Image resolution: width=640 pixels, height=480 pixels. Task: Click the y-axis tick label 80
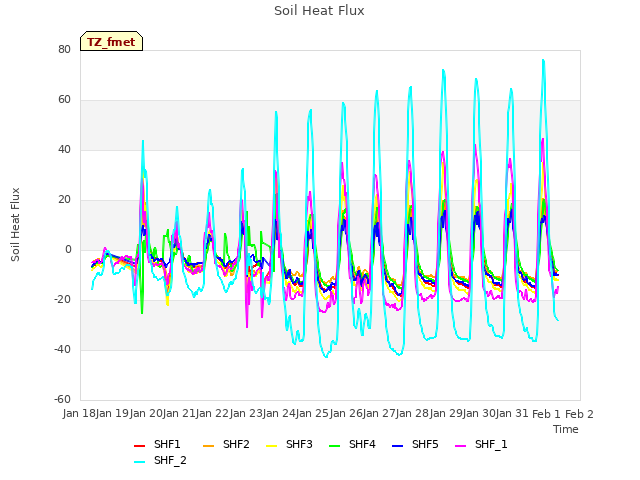(x=64, y=49)
